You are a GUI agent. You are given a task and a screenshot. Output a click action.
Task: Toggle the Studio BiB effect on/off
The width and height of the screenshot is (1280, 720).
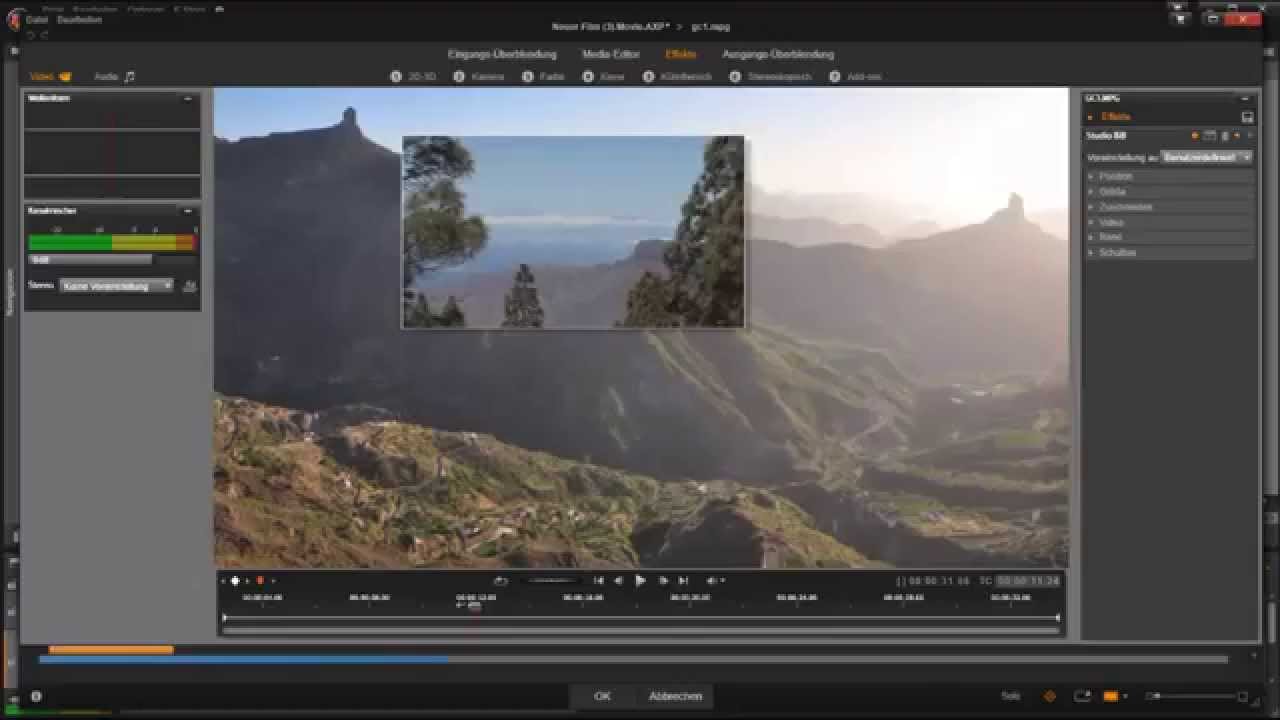(1195, 135)
